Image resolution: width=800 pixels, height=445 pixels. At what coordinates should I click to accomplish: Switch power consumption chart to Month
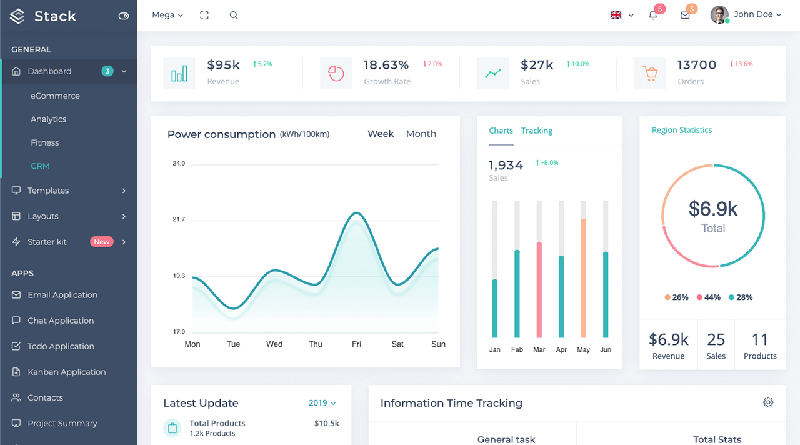pyautogui.click(x=421, y=134)
